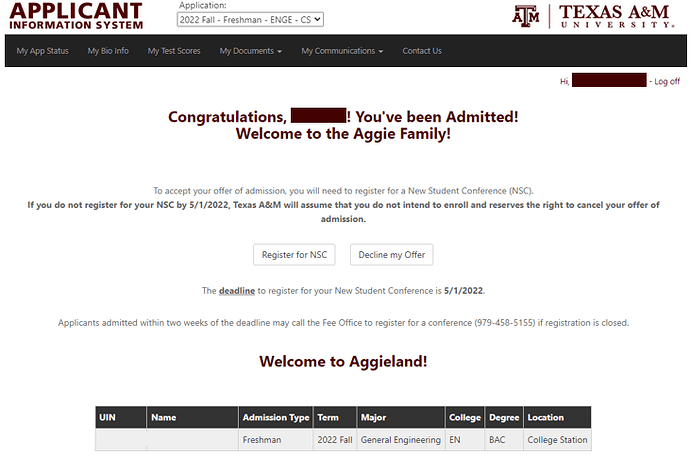Viewport: 690px width, 456px height.
Task: Open My Test Scores tab
Action: [x=174, y=51]
